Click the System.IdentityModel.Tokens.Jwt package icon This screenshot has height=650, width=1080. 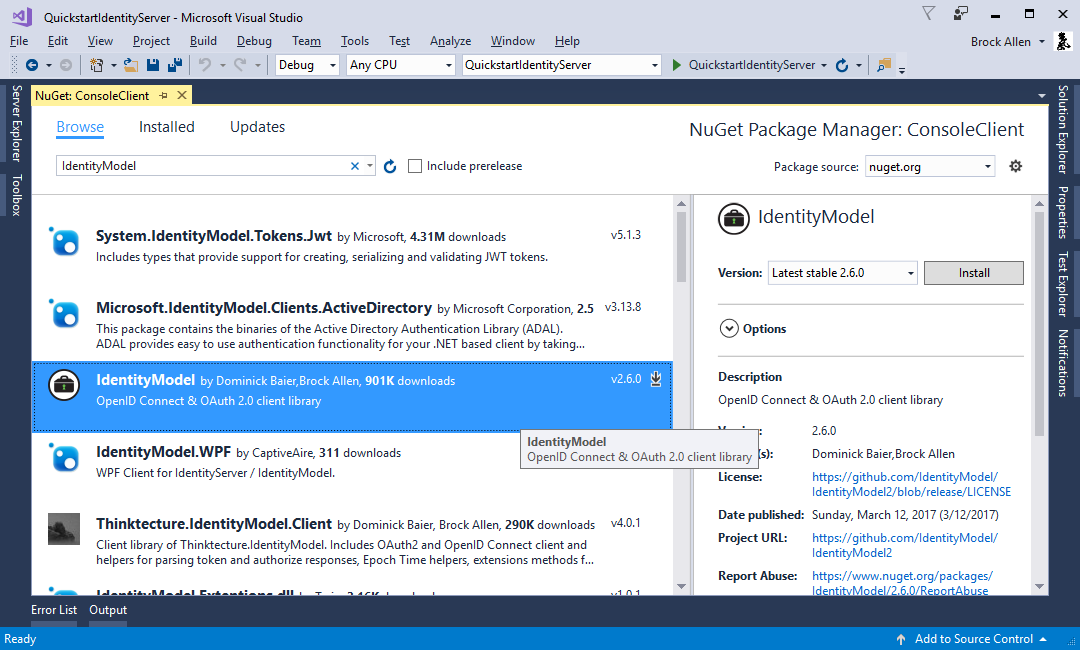click(x=64, y=241)
